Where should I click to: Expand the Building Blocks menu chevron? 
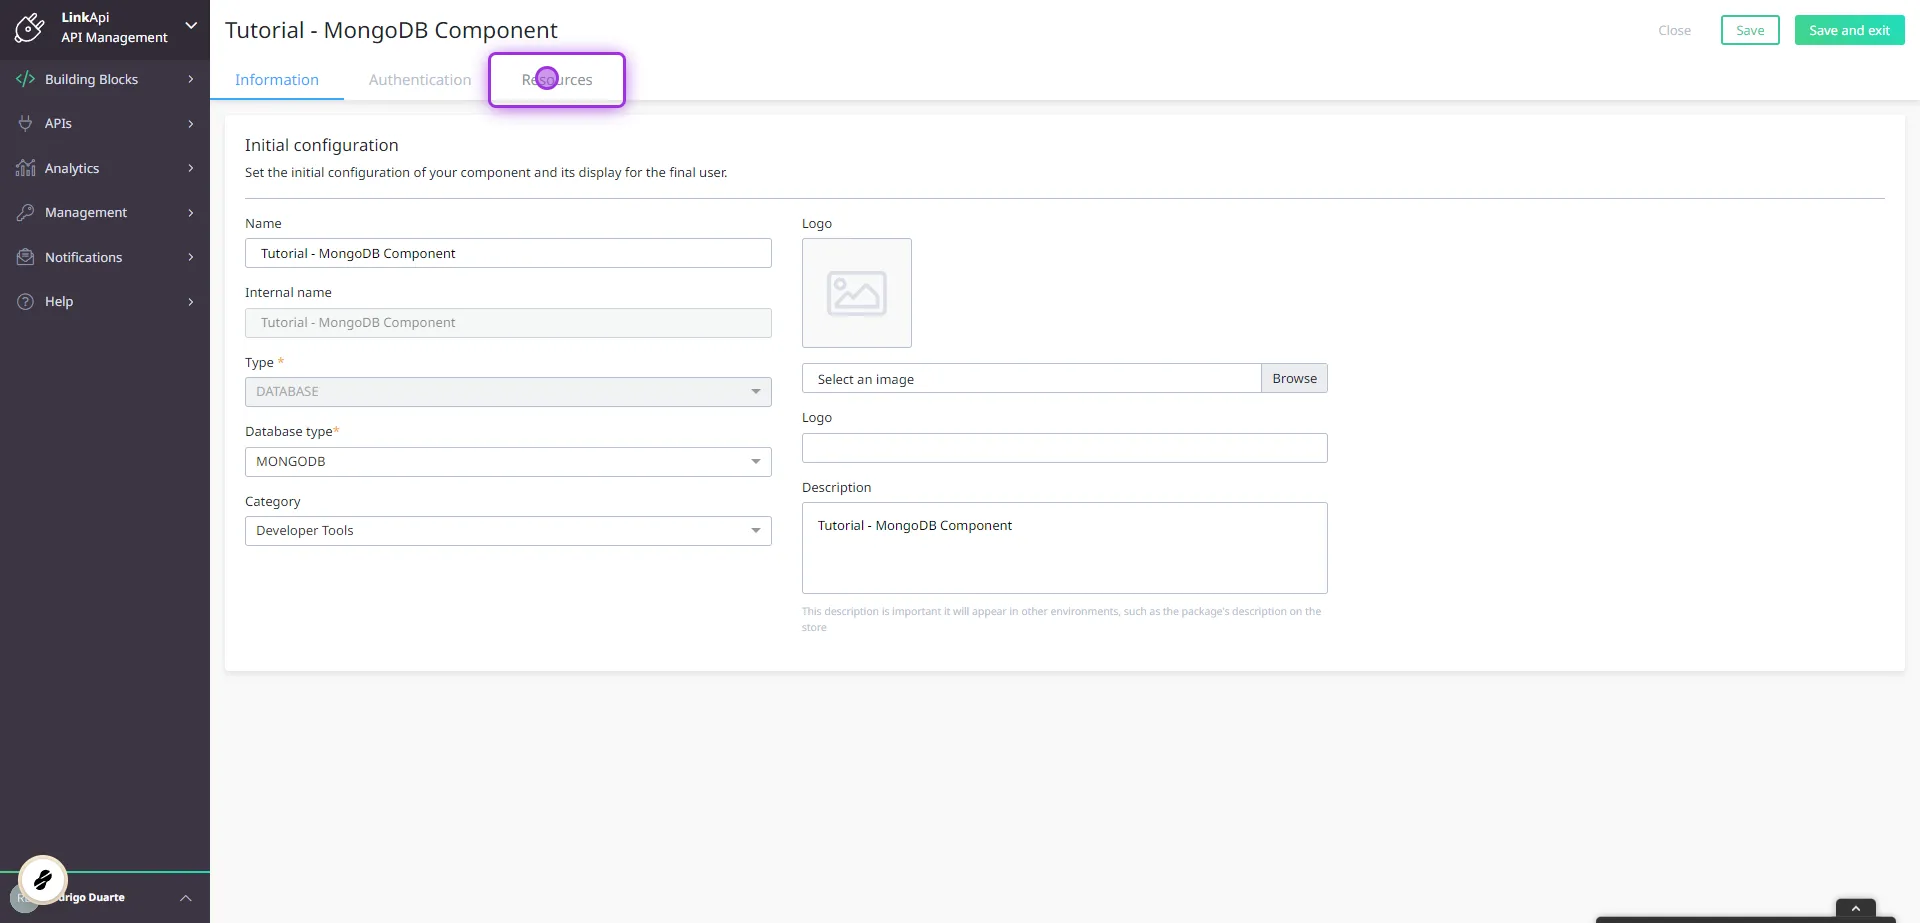click(x=191, y=79)
